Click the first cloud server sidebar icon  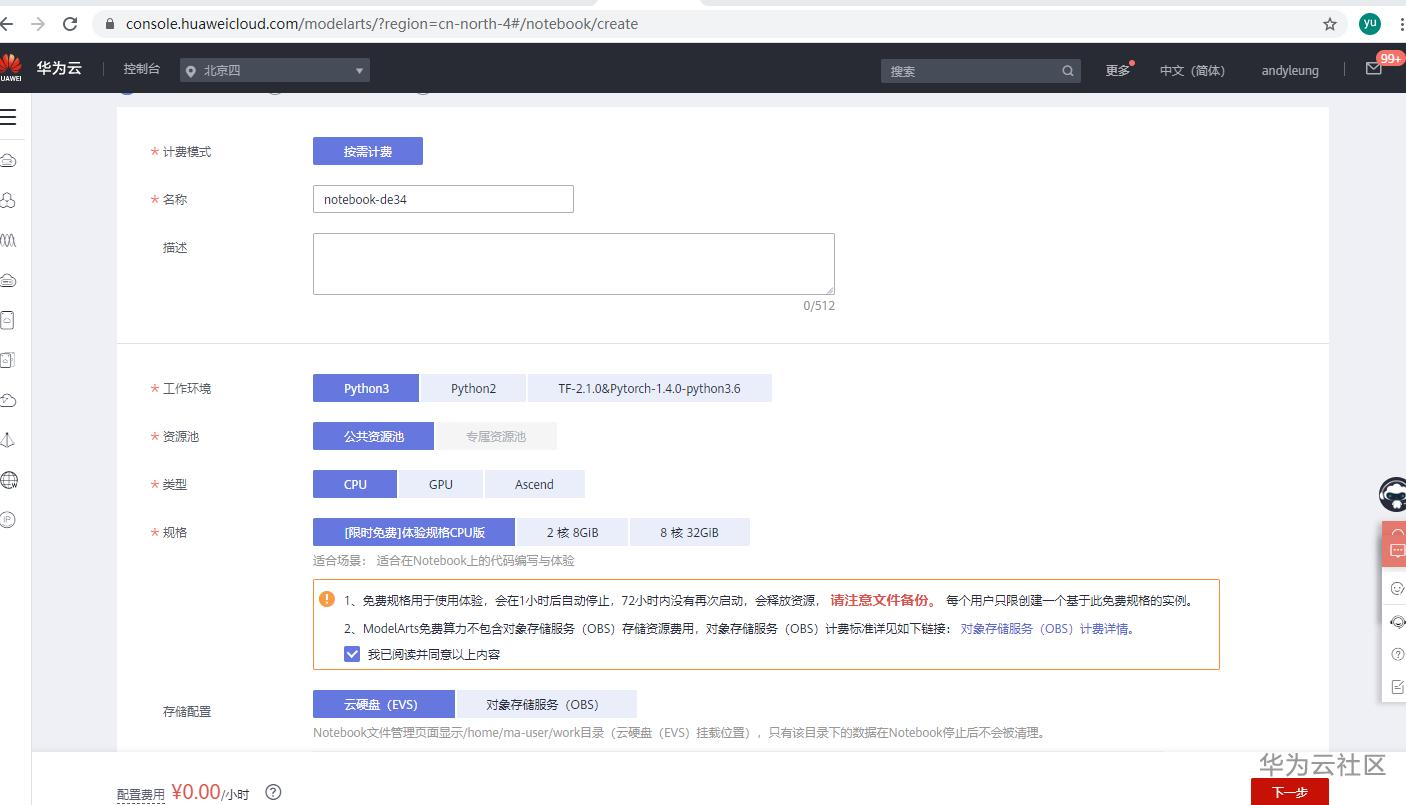point(8,160)
